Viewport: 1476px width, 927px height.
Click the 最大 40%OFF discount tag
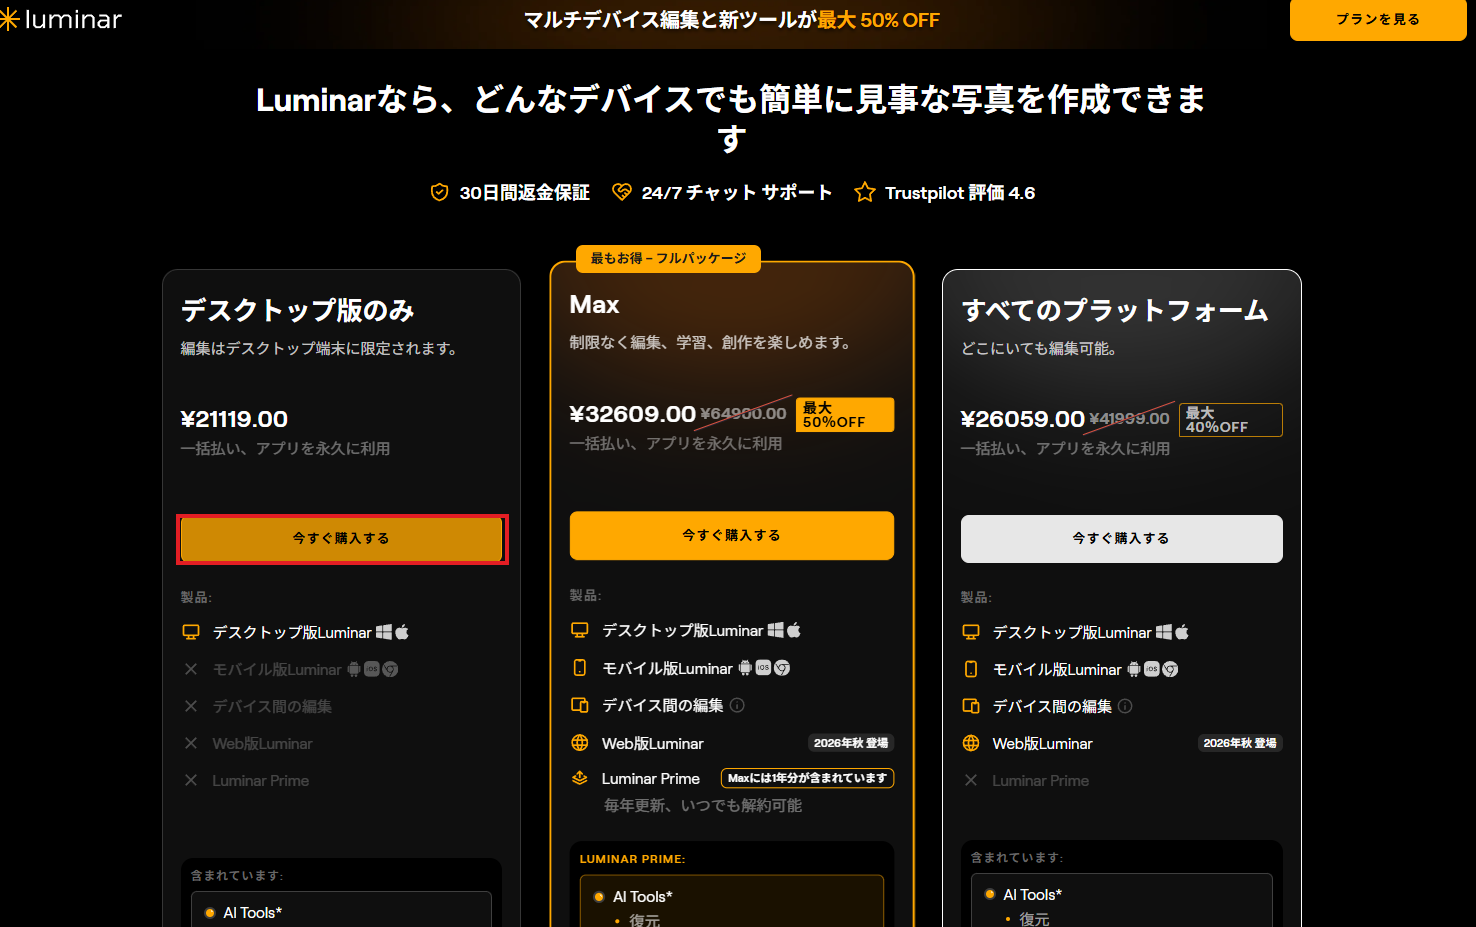point(1231,420)
